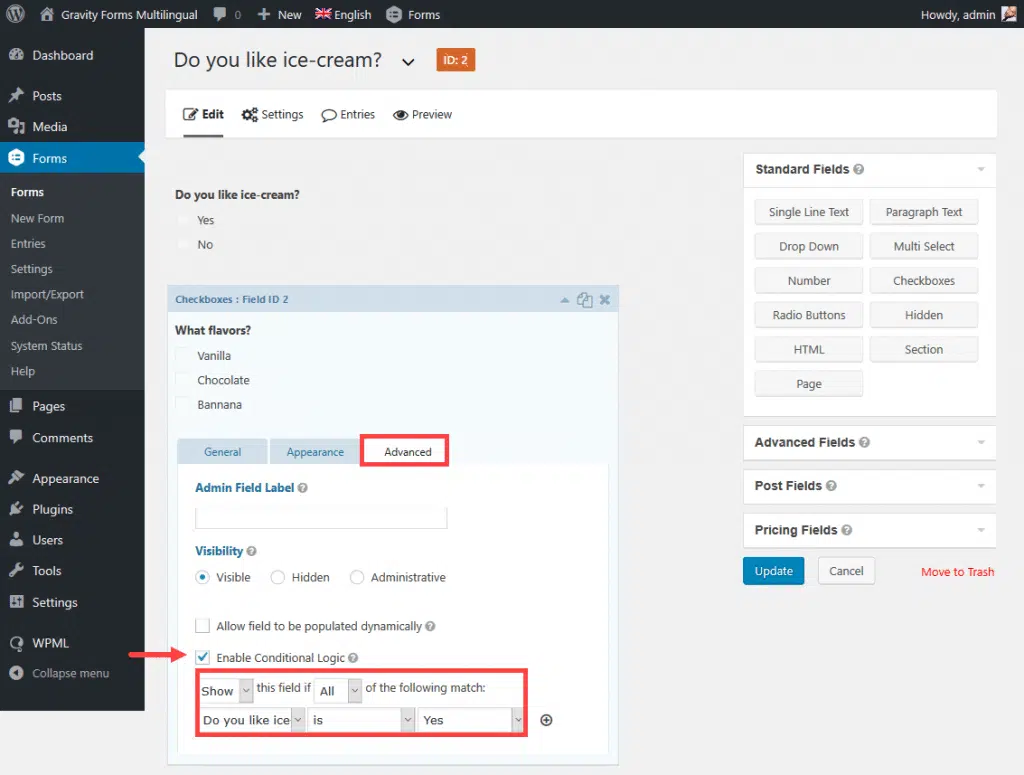
Task: Toggle Enable Conditional Logic checkbox
Action: pyautogui.click(x=202, y=657)
